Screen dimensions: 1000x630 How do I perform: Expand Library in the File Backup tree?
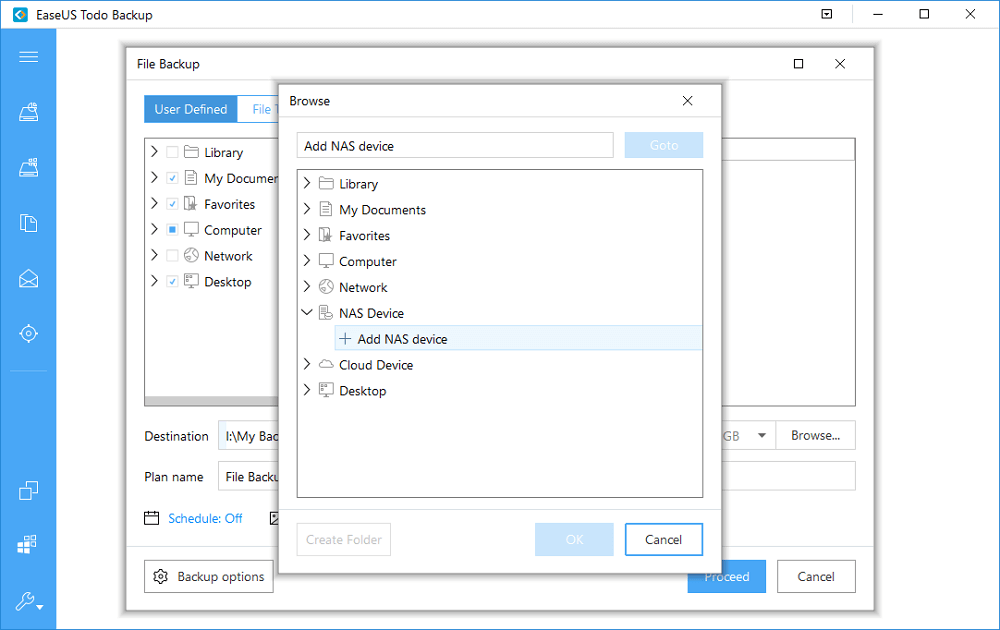154,152
